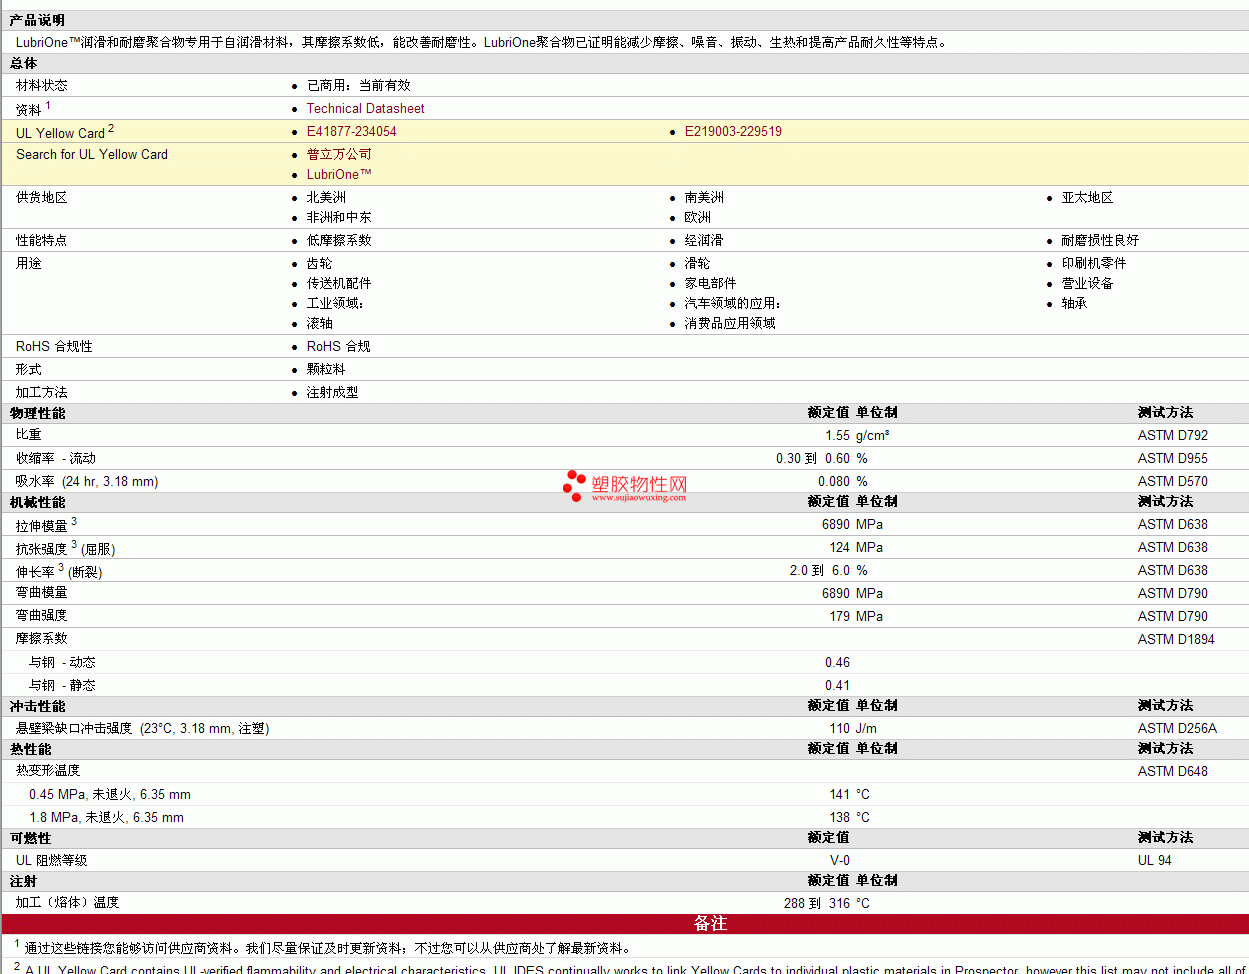Image resolution: width=1249 pixels, height=974 pixels.
Task: Click the 冲击性能 section header
Action: point(37,706)
